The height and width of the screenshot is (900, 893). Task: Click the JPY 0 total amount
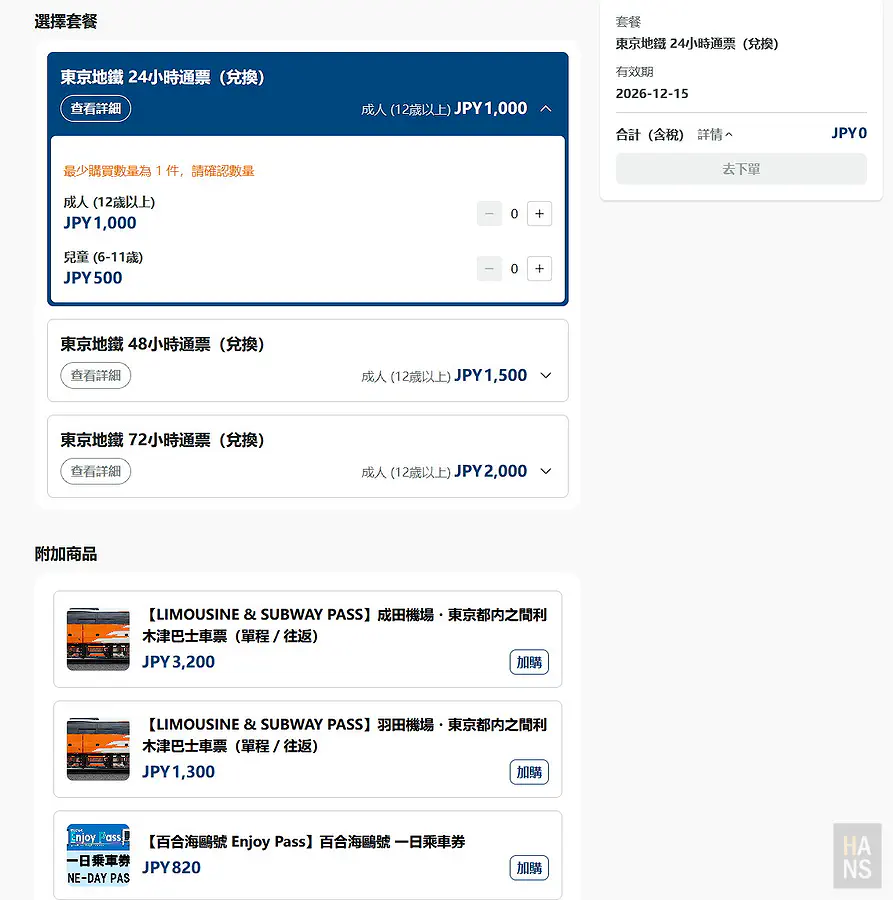click(x=849, y=133)
